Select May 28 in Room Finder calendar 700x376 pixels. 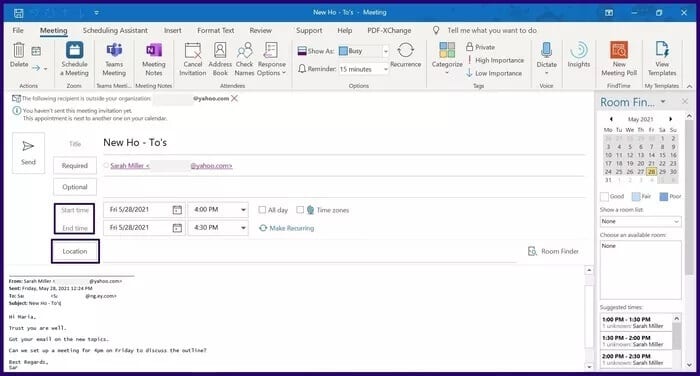[651, 172]
